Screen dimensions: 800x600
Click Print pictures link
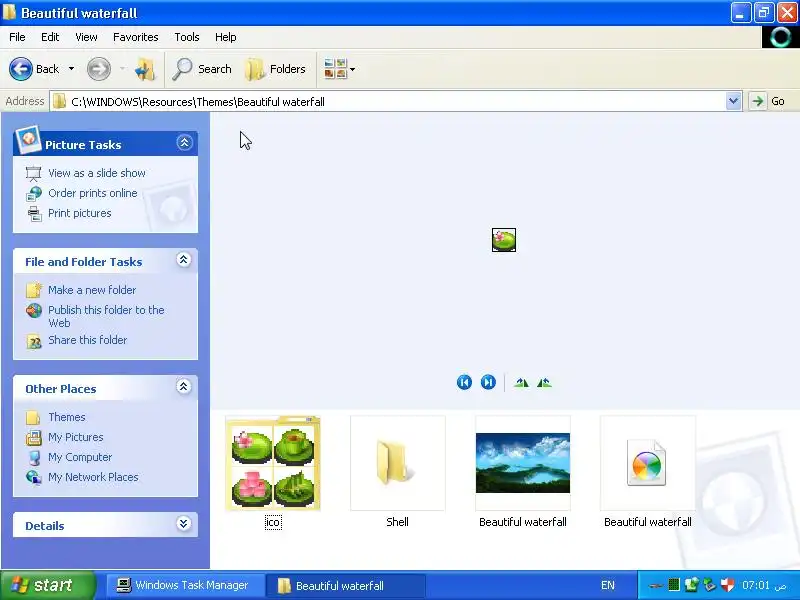(80, 213)
